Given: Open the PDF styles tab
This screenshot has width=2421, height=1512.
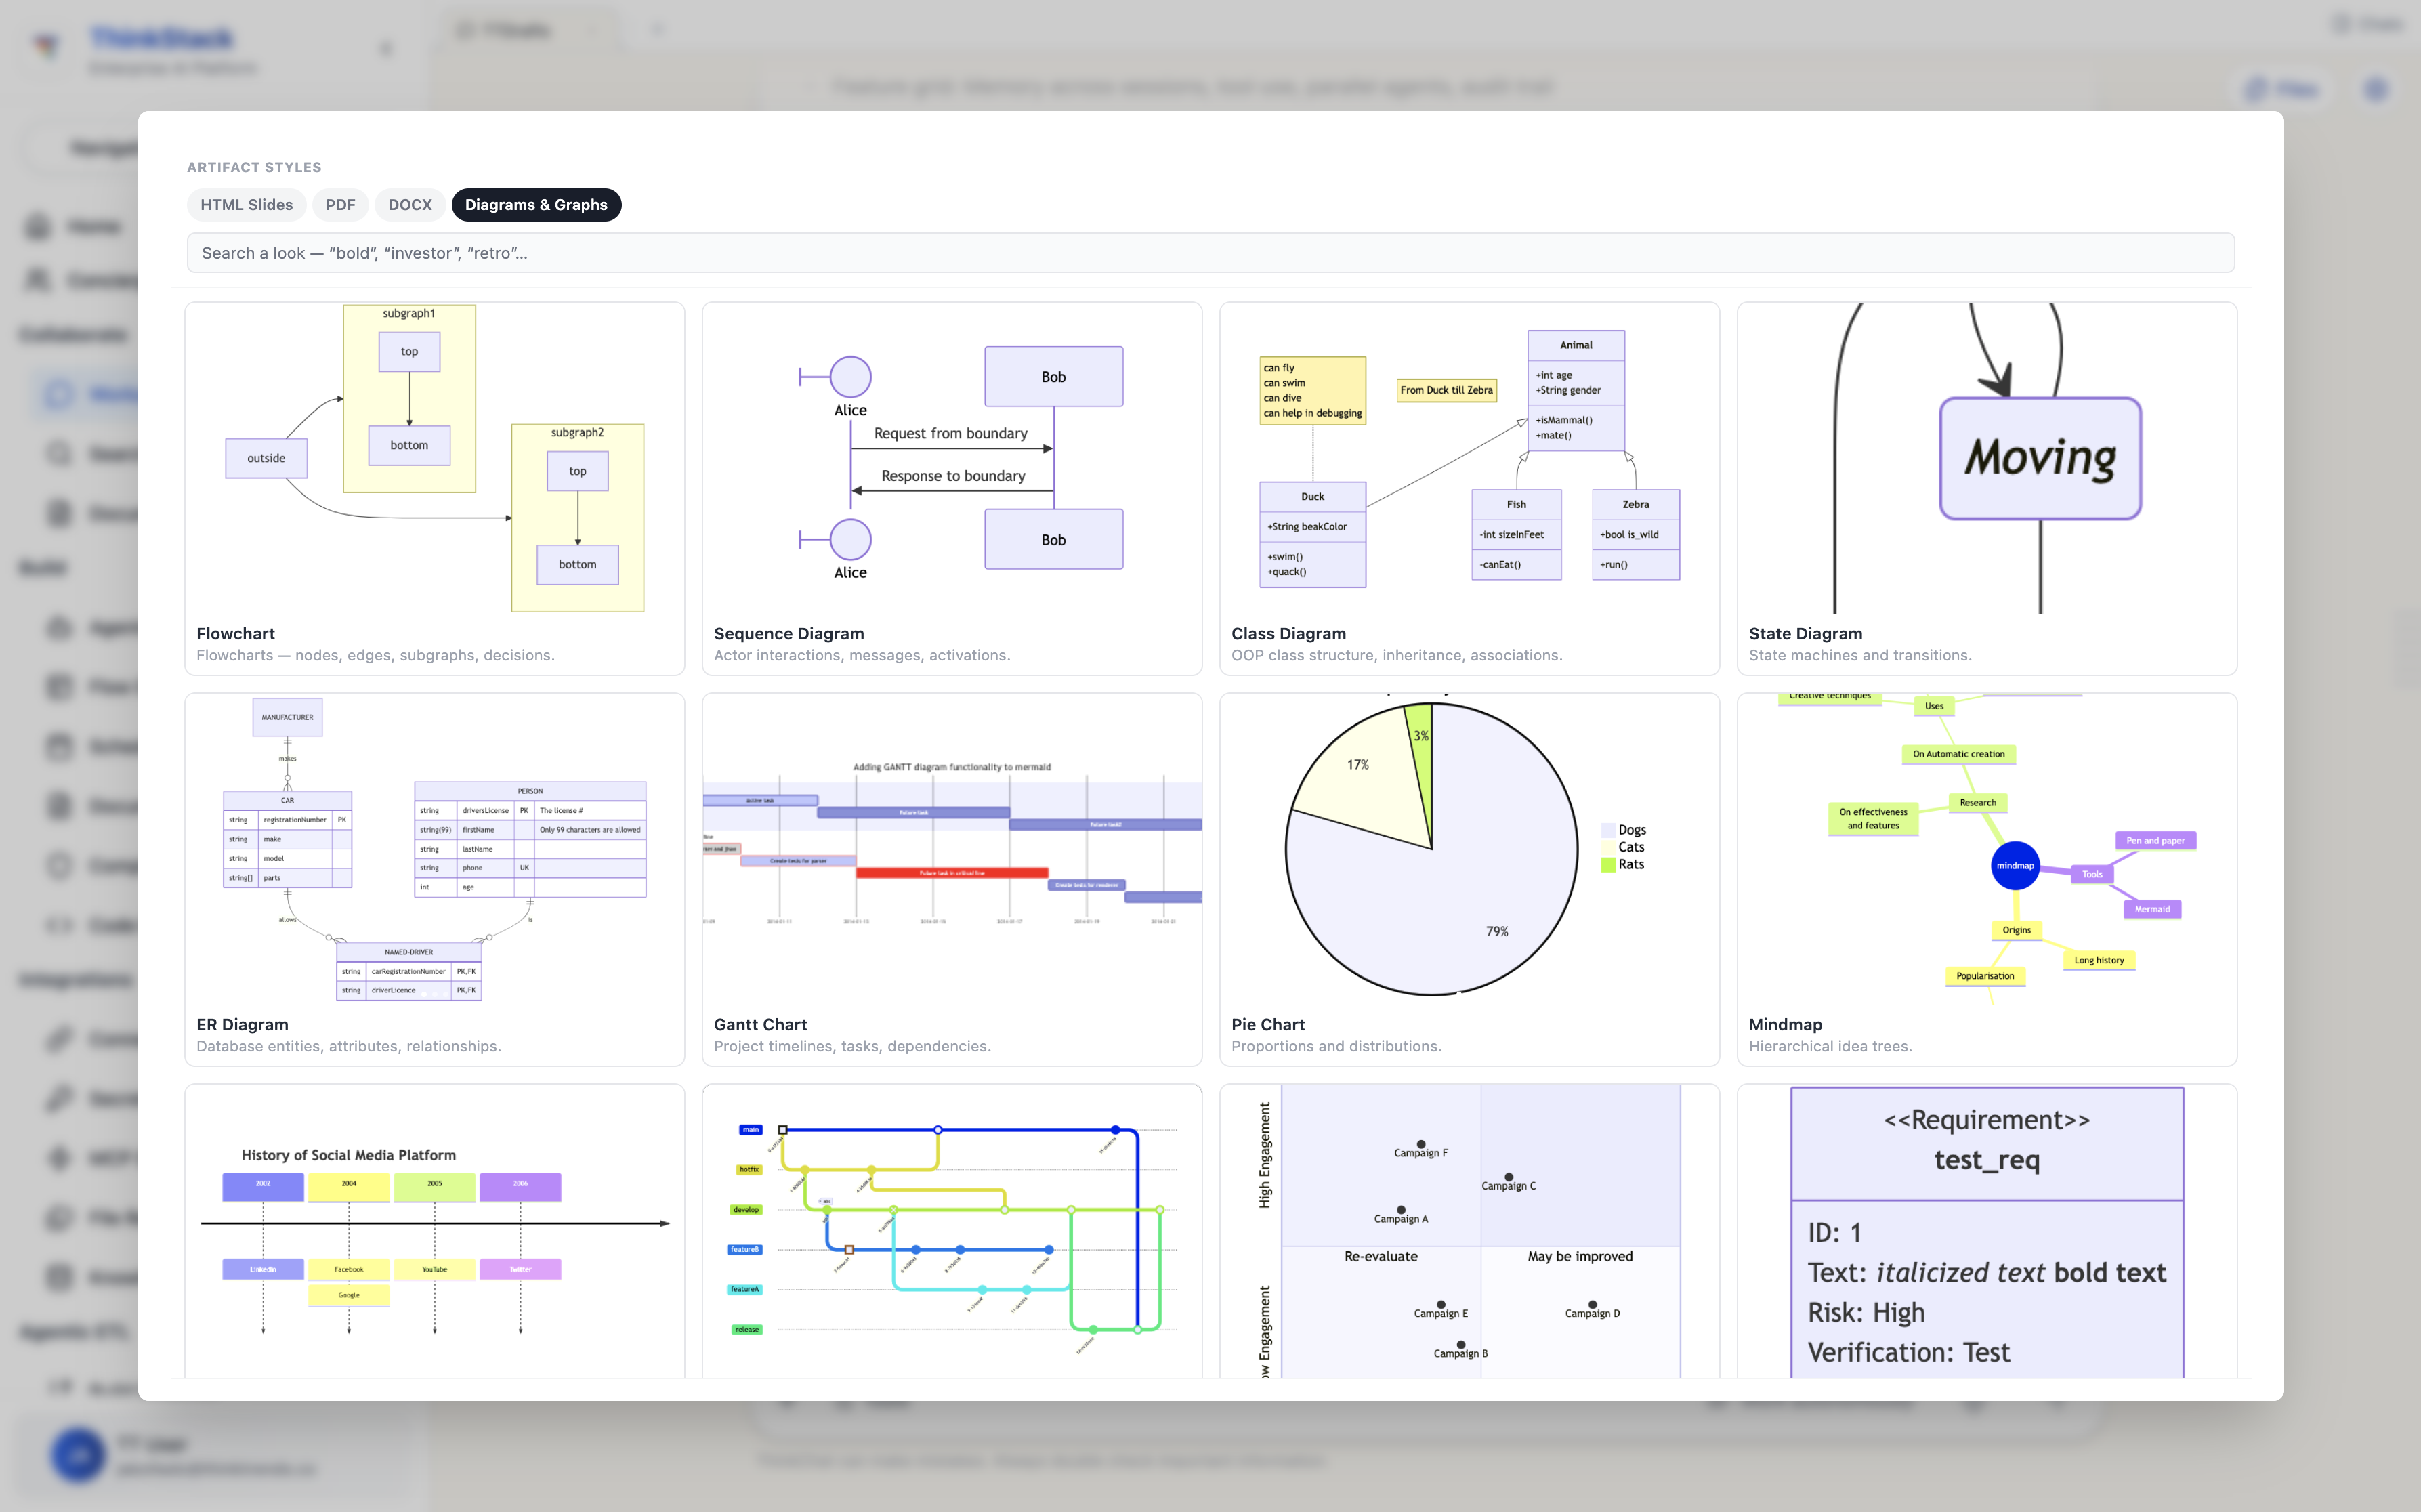Looking at the screenshot, I should [x=340, y=205].
